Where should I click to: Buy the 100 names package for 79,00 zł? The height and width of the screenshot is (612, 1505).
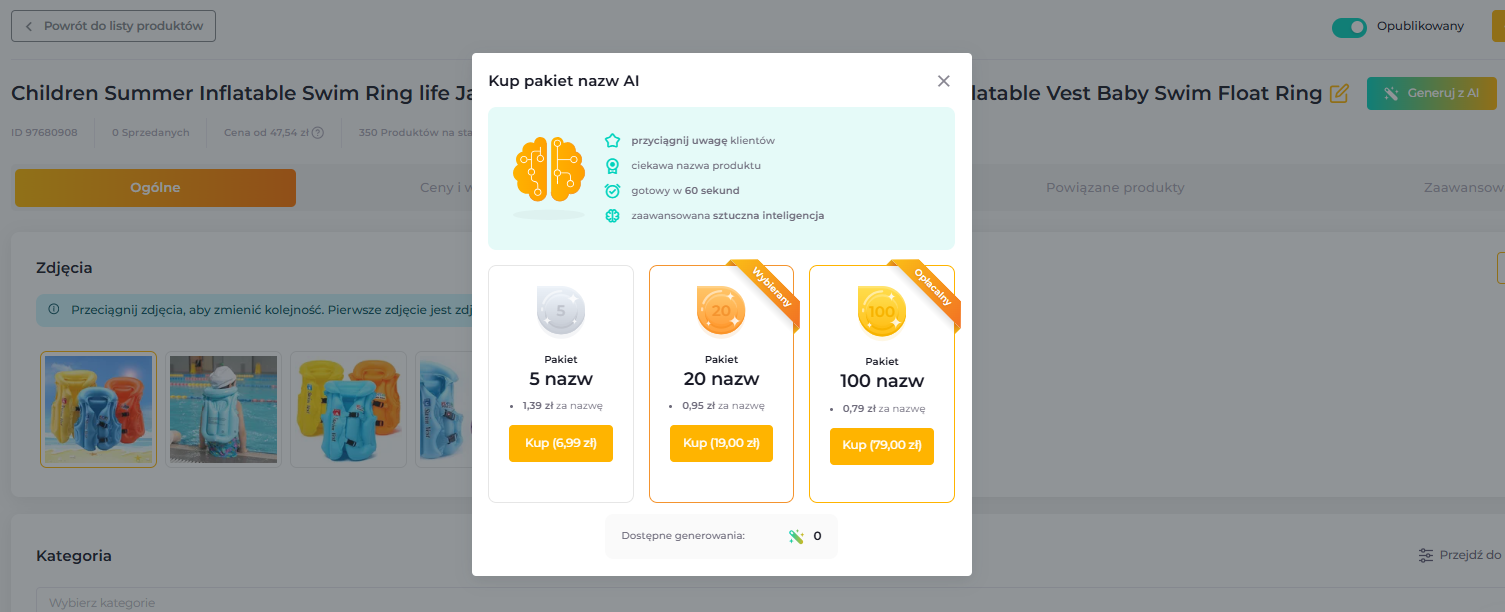tap(882, 446)
